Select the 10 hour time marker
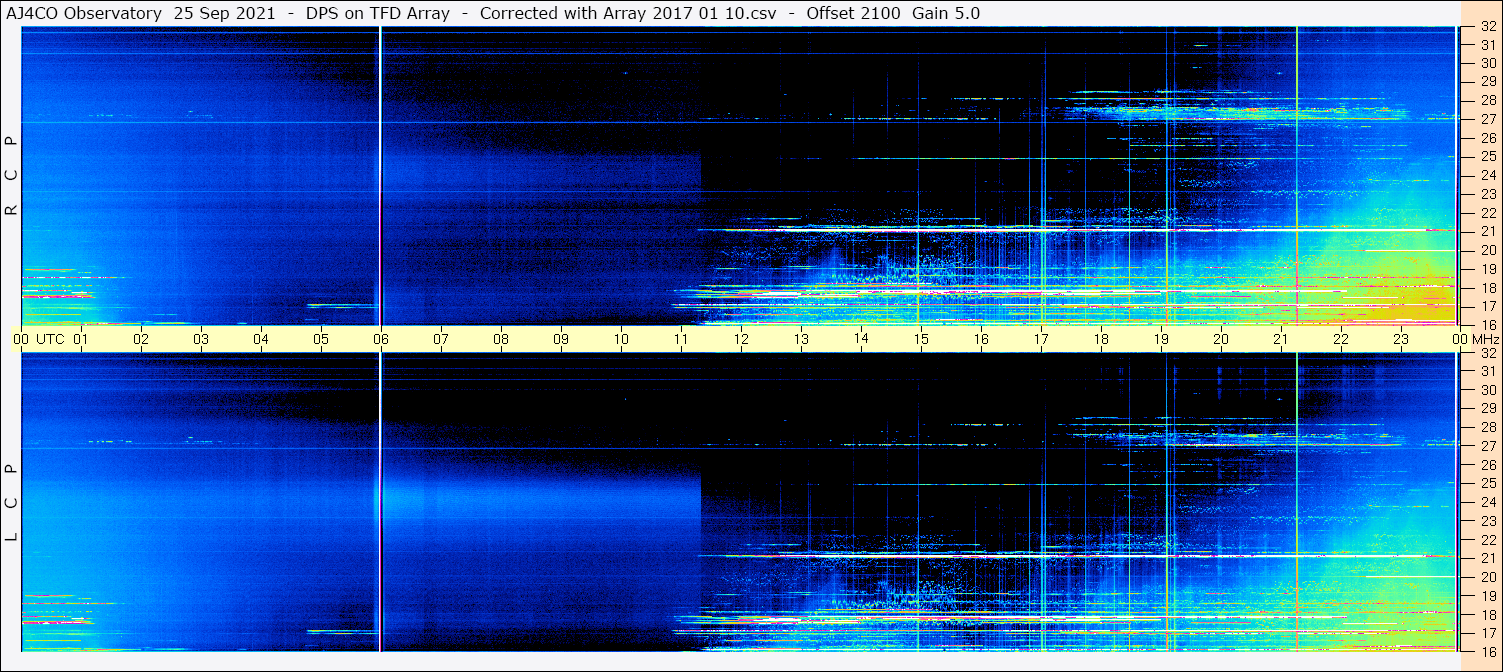This screenshot has width=1503, height=672. pyautogui.click(x=621, y=339)
